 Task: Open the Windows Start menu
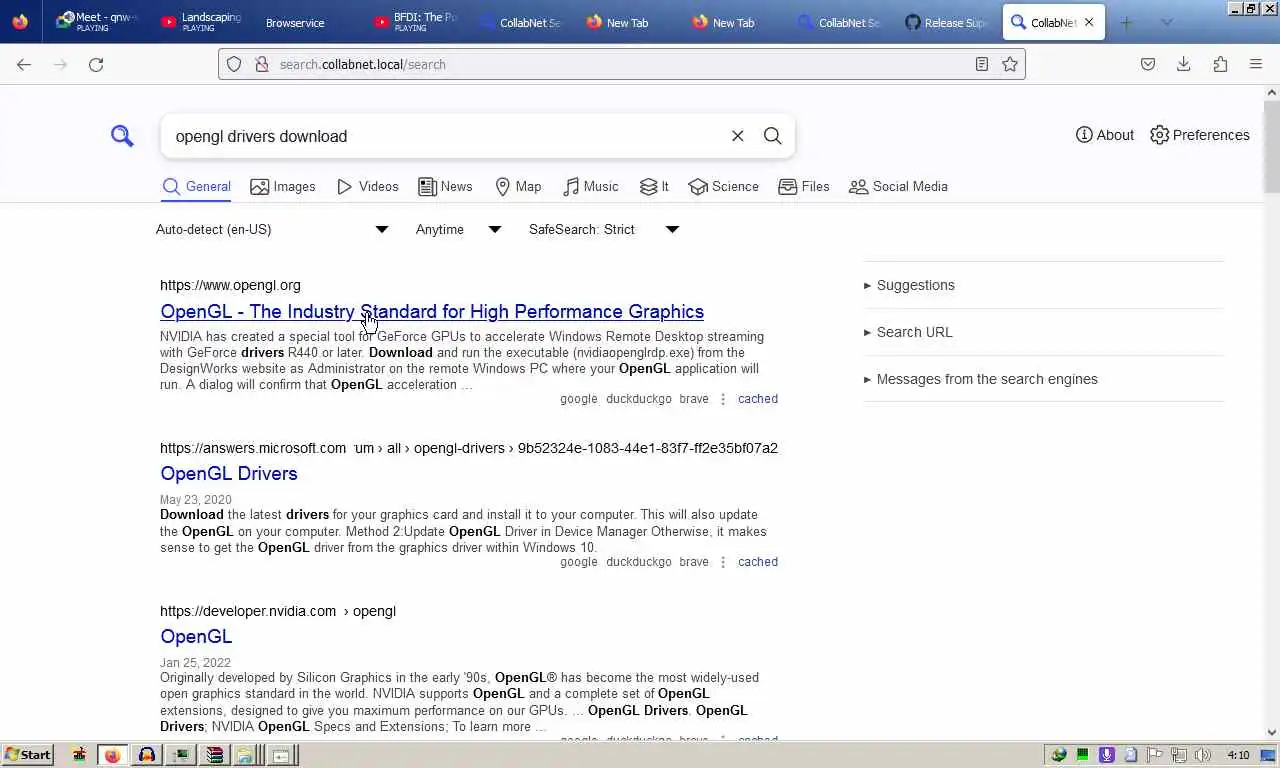pos(27,755)
